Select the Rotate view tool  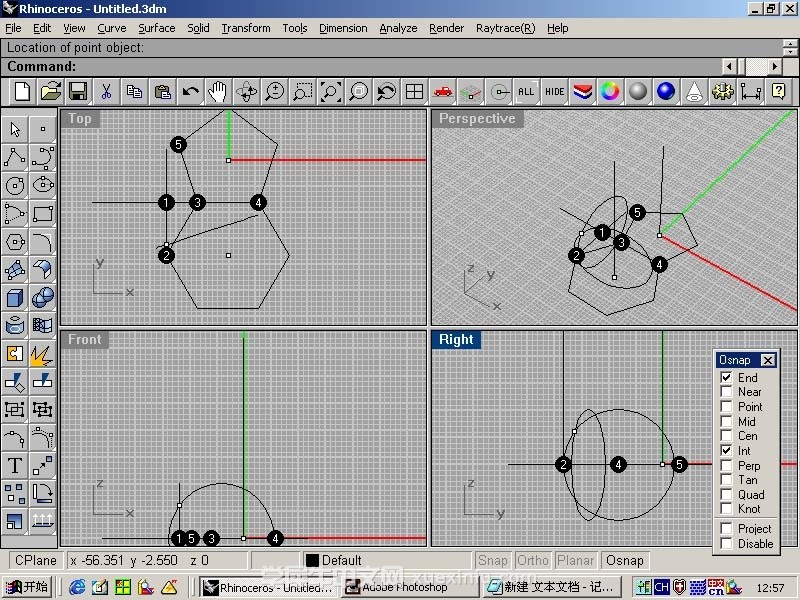pyautogui.click(x=246, y=92)
